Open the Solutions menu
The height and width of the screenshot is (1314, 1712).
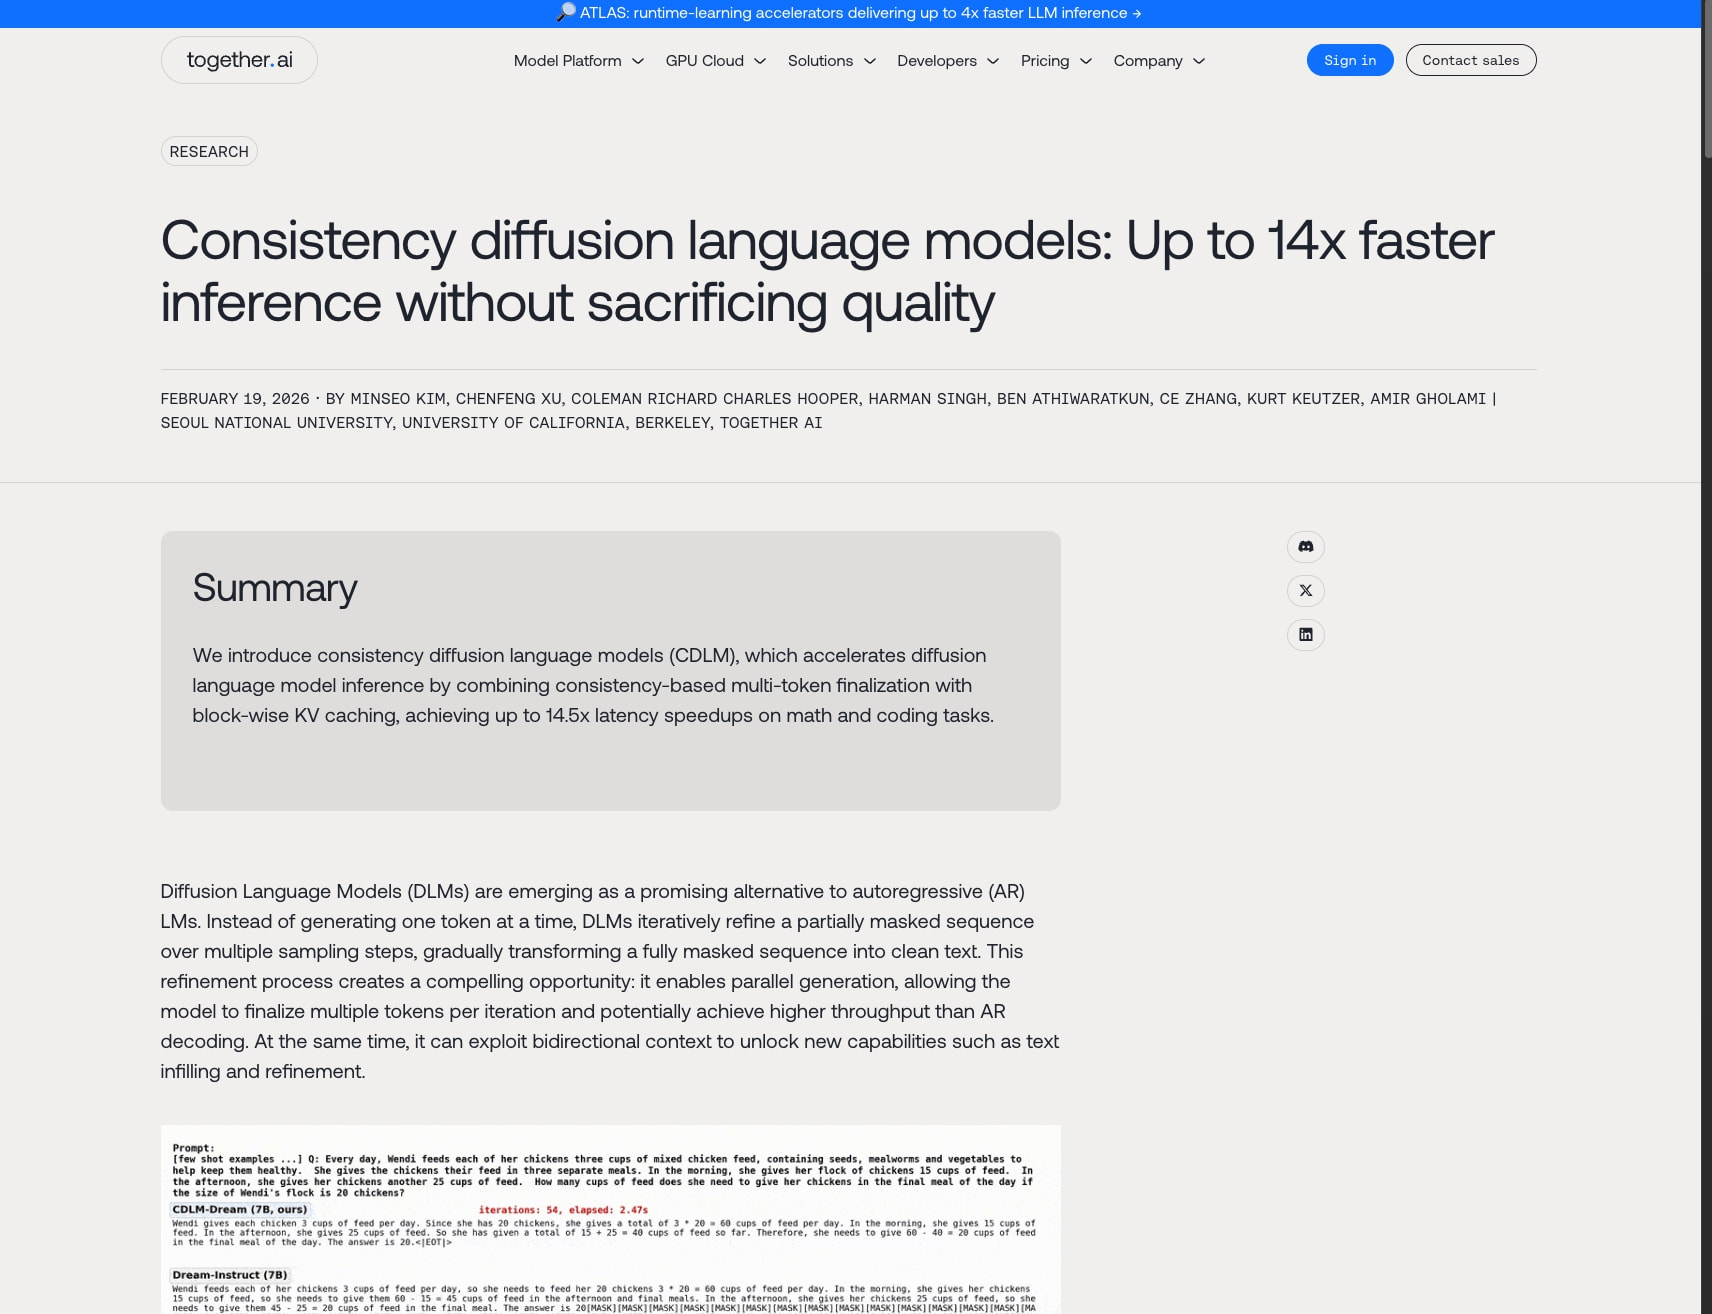coord(832,61)
